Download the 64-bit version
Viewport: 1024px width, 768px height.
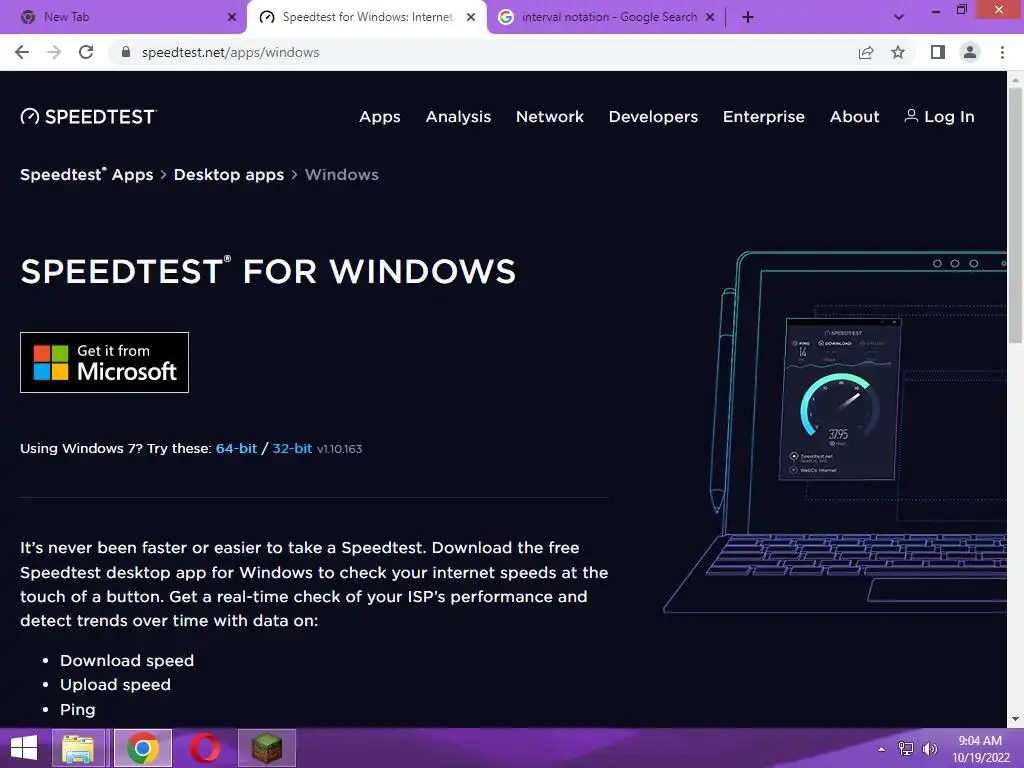coord(236,449)
